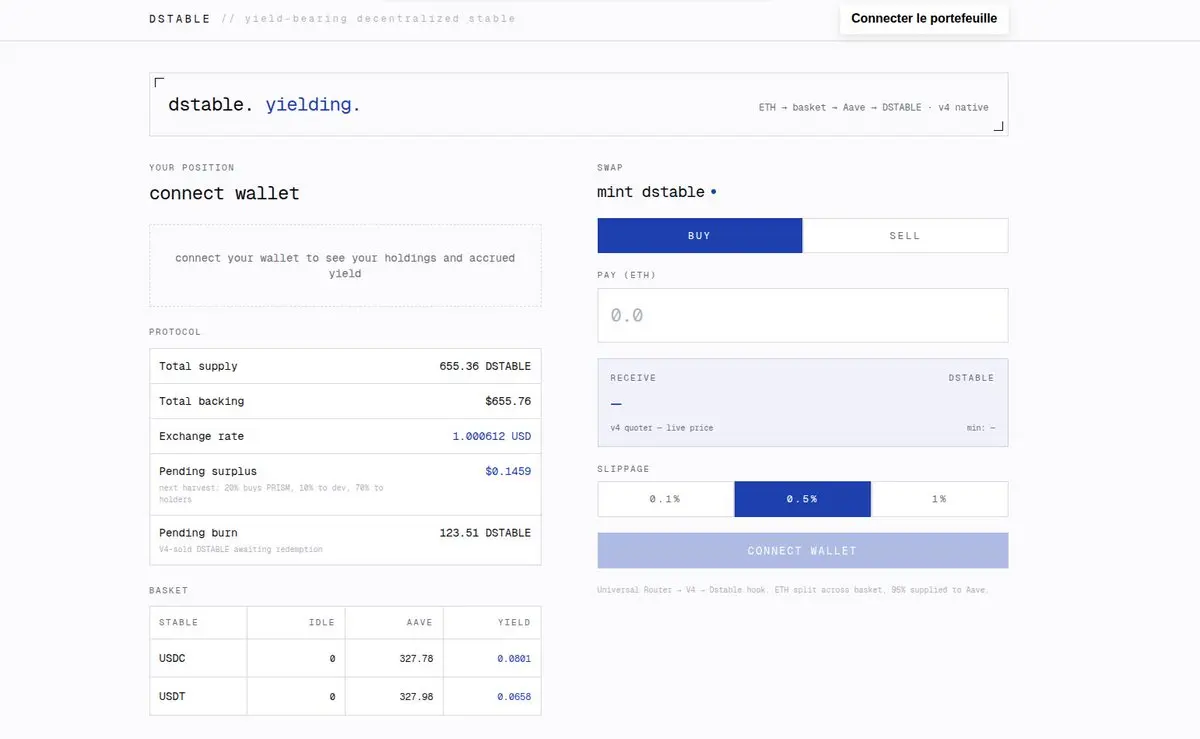Click the USDC Aave amount 327.78
The height and width of the screenshot is (739, 1200).
tap(414, 659)
